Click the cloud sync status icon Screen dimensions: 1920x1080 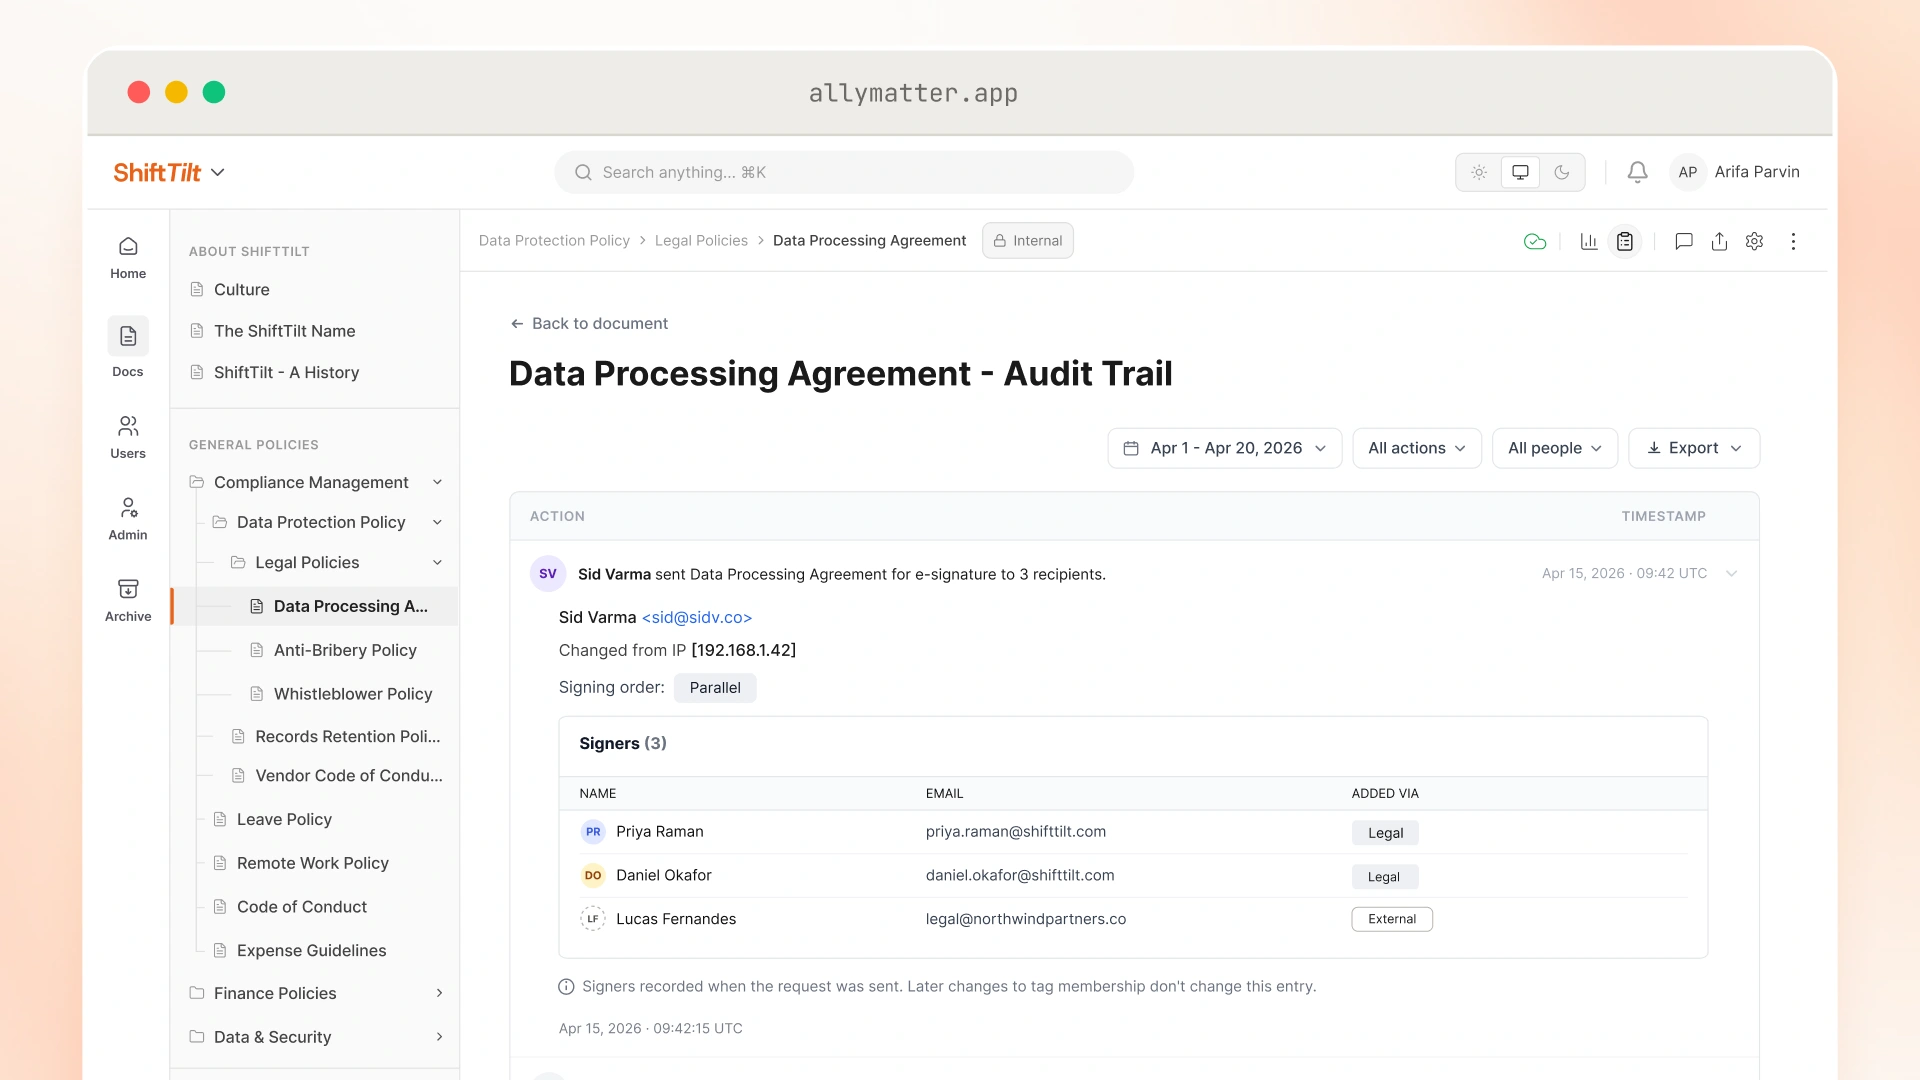pyautogui.click(x=1535, y=241)
